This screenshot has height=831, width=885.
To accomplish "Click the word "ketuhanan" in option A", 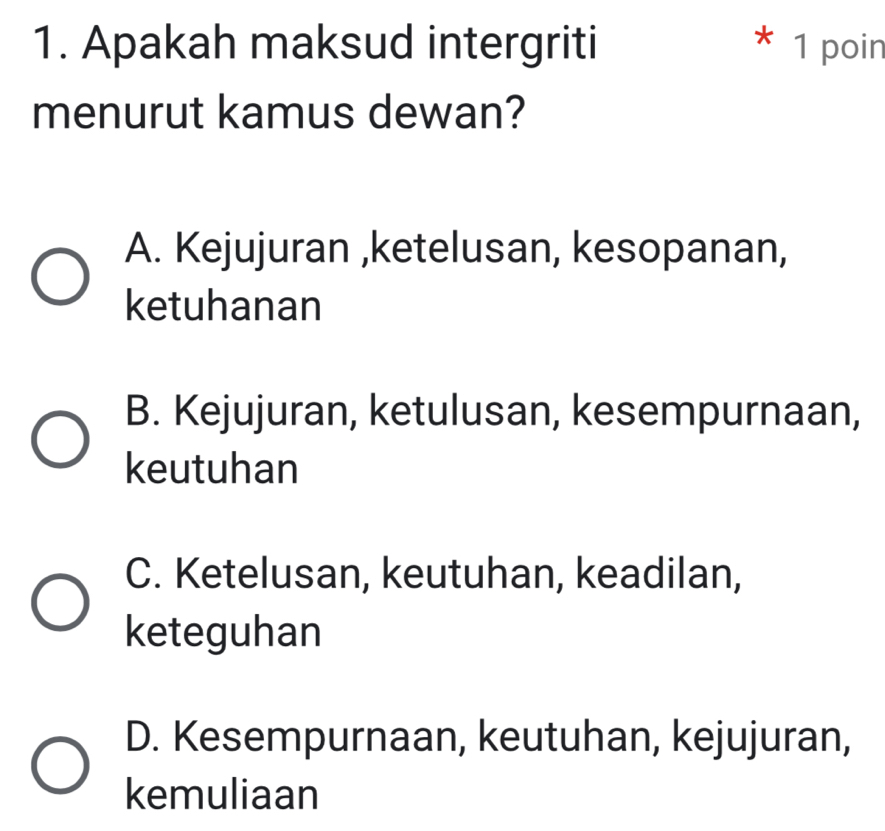I will tap(225, 305).
